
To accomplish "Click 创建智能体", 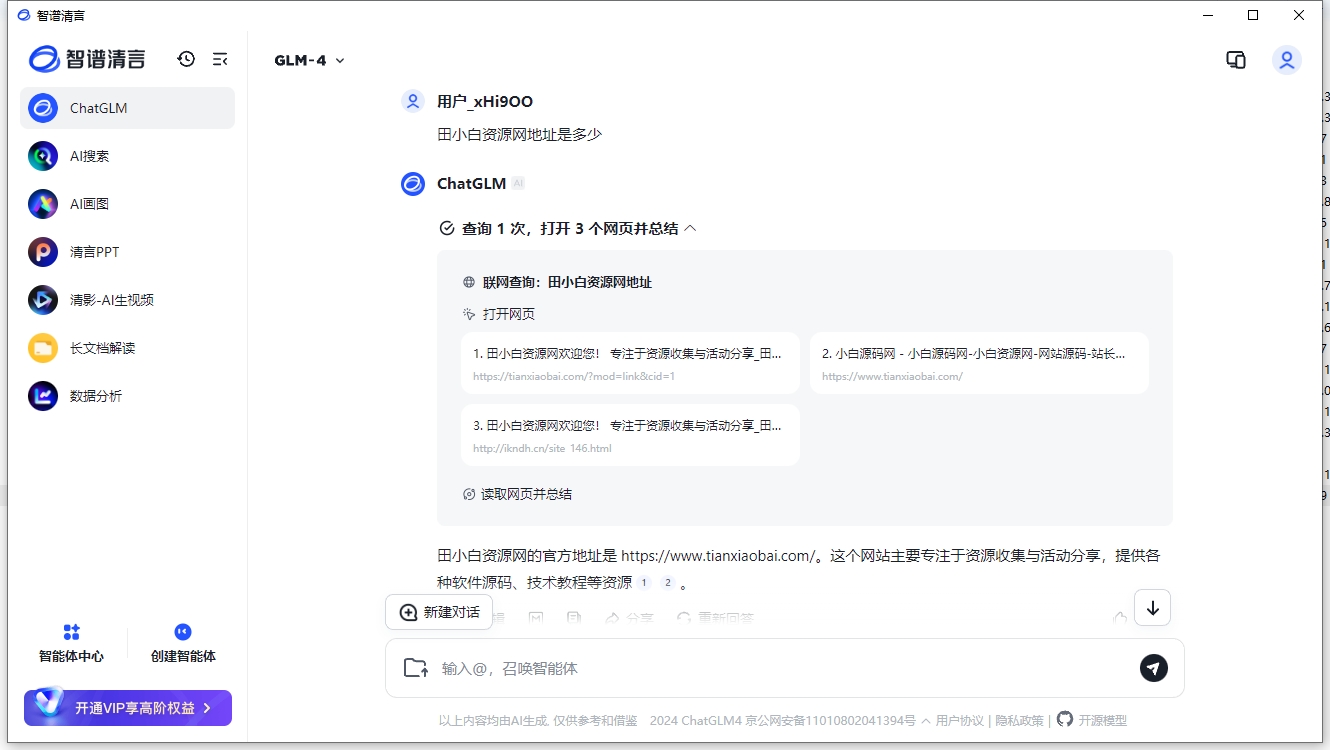I will [183, 644].
